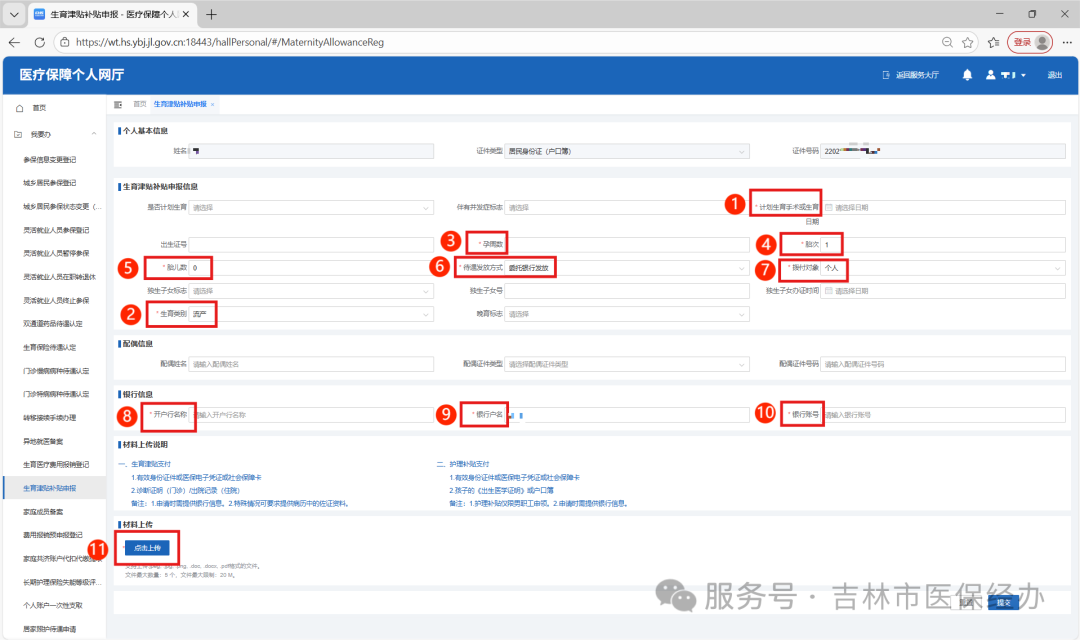Image resolution: width=1080 pixels, height=640 pixels.
Task: Click into the 开户行名称 input field
Action: (311, 415)
